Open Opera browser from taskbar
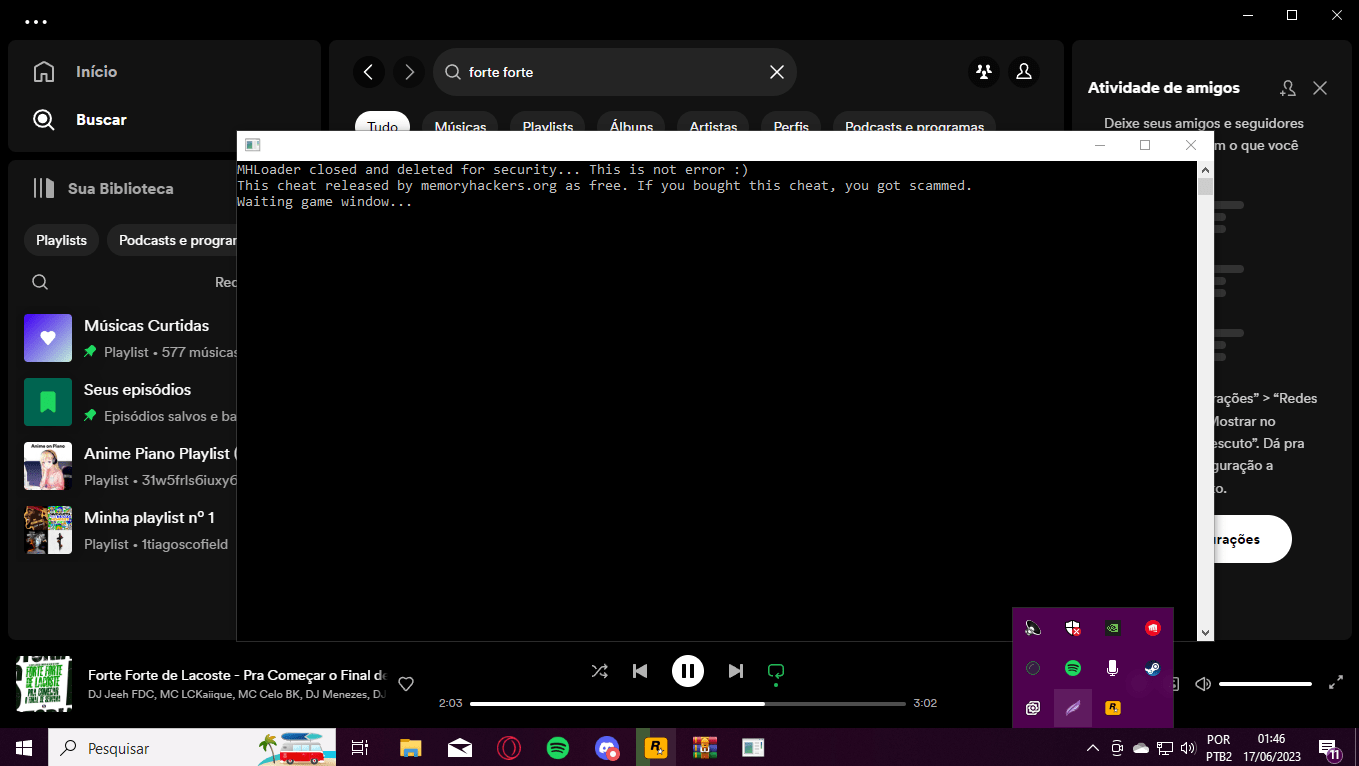1359x766 pixels. point(509,747)
